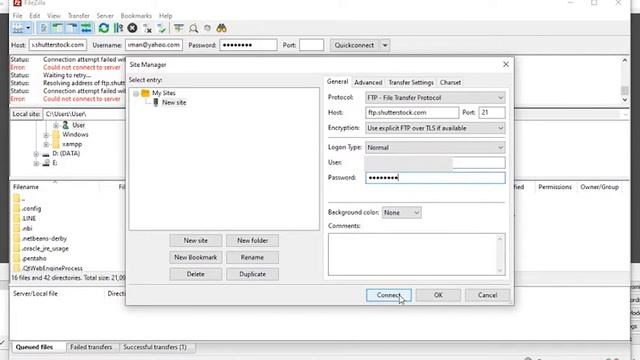Toggle the local directory tree view

(58, 28)
